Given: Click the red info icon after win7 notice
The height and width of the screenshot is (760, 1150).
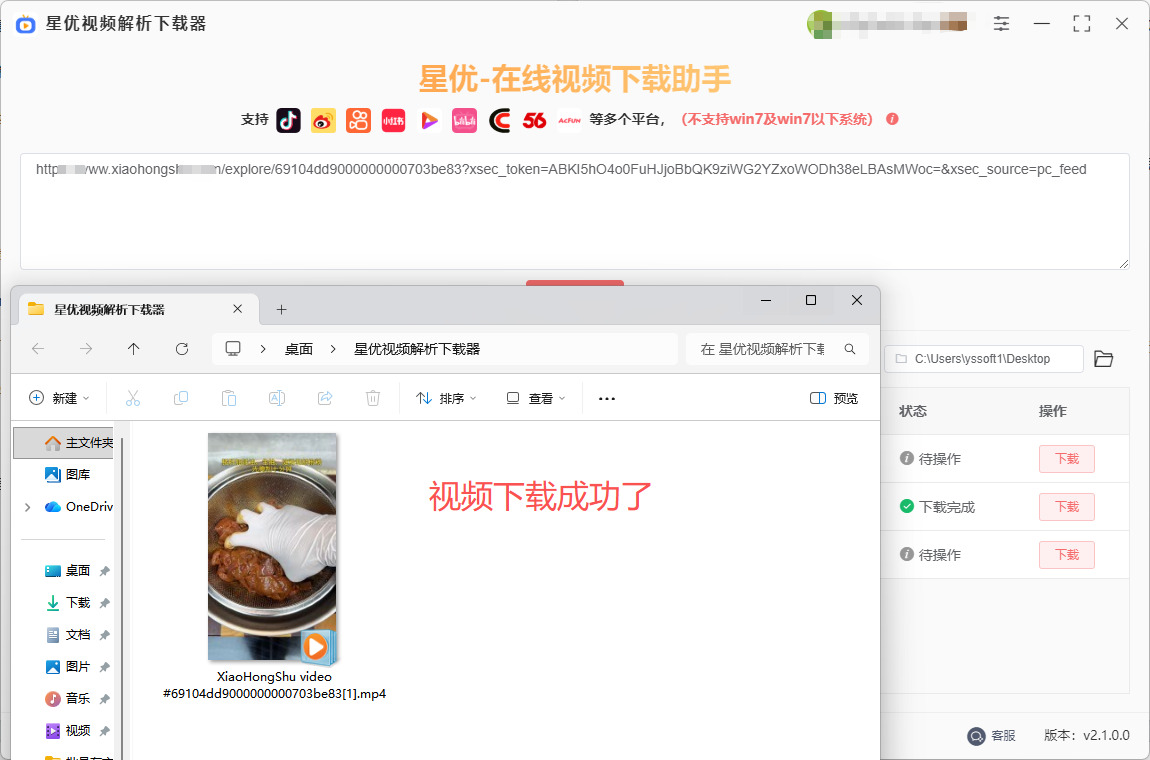Looking at the screenshot, I should coord(893,119).
